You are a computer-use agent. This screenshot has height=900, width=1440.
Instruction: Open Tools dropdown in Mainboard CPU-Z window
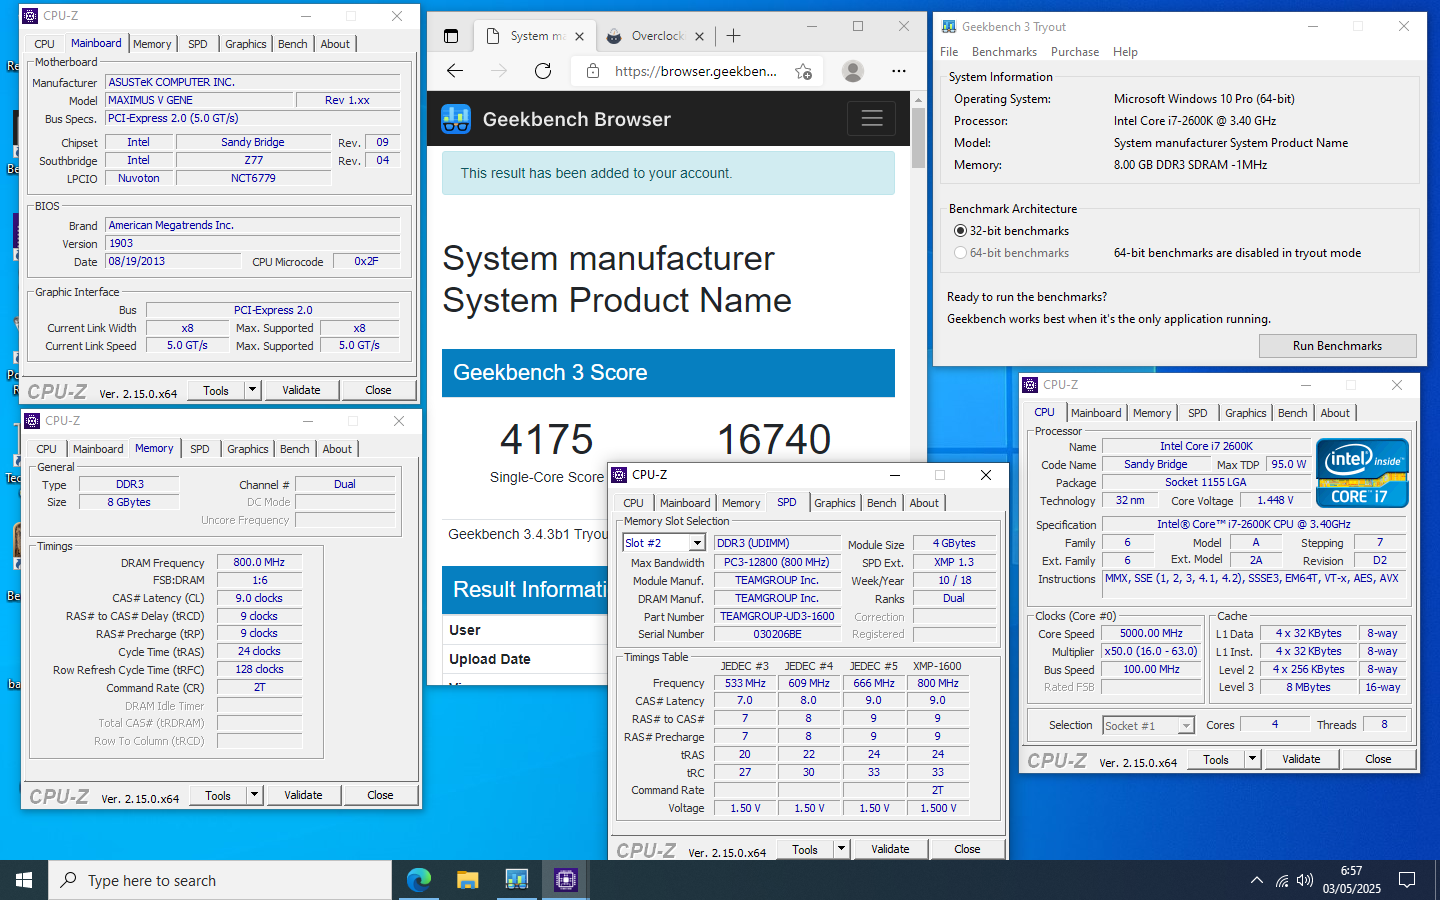coord(253,390)
